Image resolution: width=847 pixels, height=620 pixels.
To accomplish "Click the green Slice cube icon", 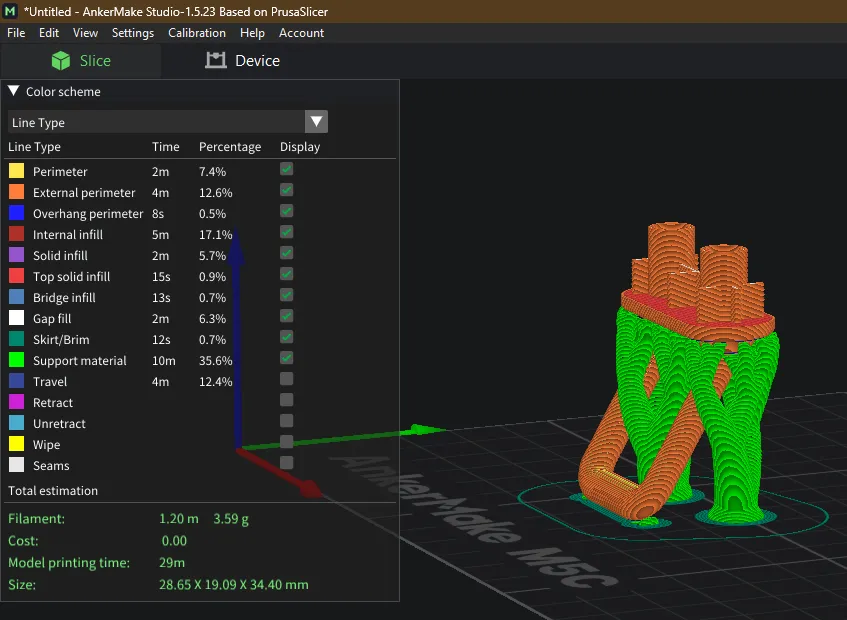I will [61, 60].
